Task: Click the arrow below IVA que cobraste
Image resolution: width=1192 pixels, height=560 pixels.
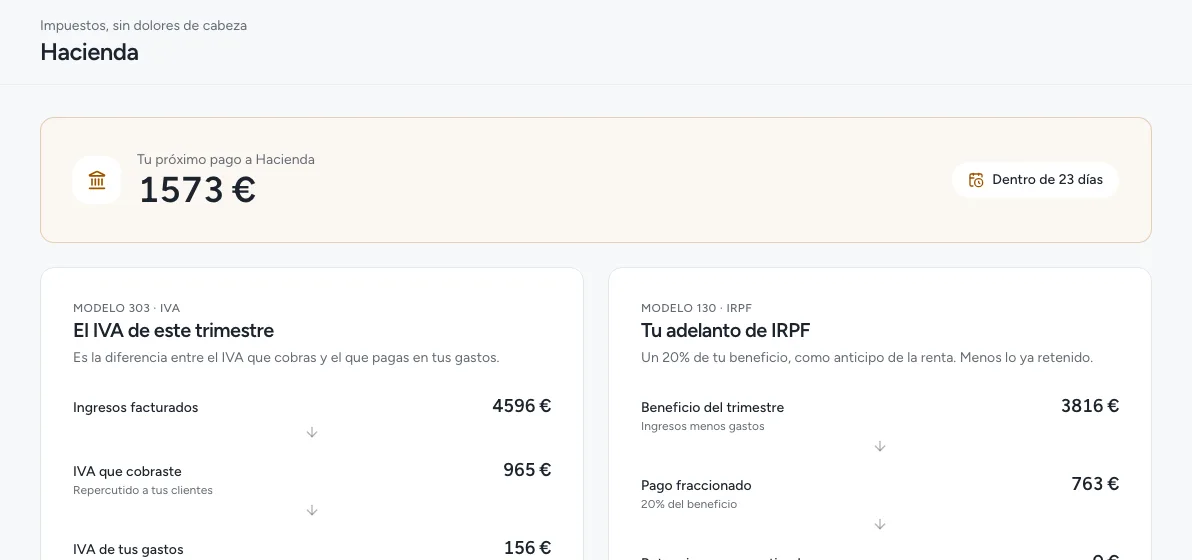Action: [x=312, y=511]
